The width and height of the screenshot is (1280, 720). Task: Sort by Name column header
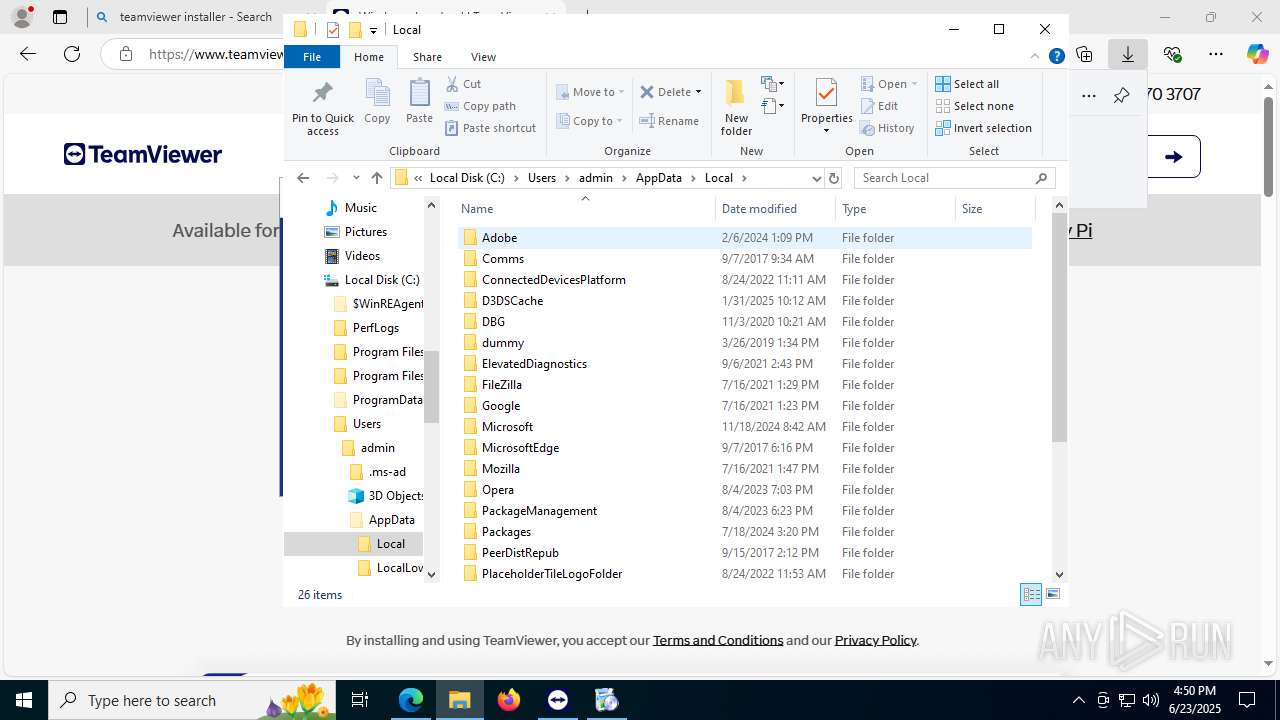pyautogui.click(x=585, y=209)
